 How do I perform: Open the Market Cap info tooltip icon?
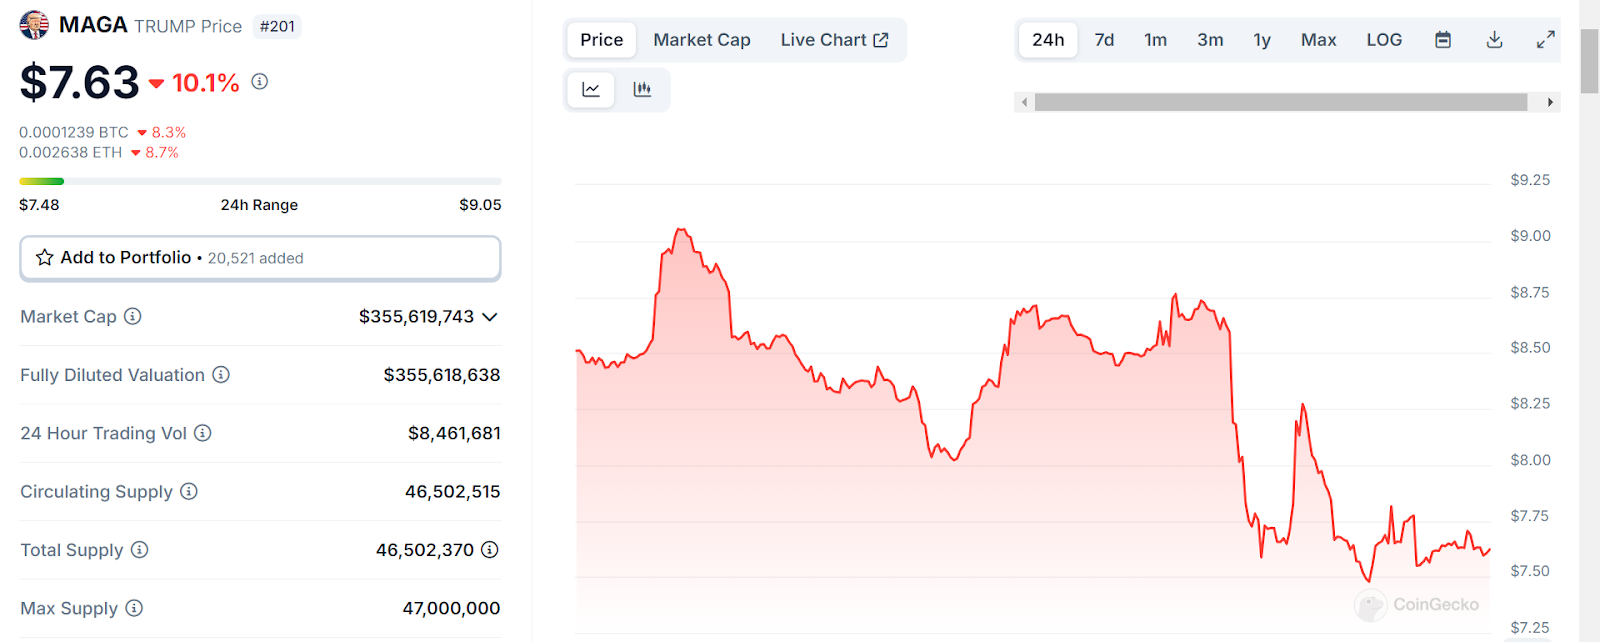132,316
